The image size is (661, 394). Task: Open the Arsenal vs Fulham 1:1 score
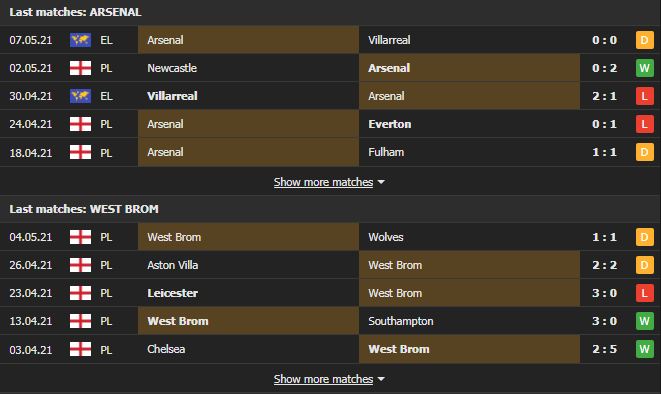(604, 152)
